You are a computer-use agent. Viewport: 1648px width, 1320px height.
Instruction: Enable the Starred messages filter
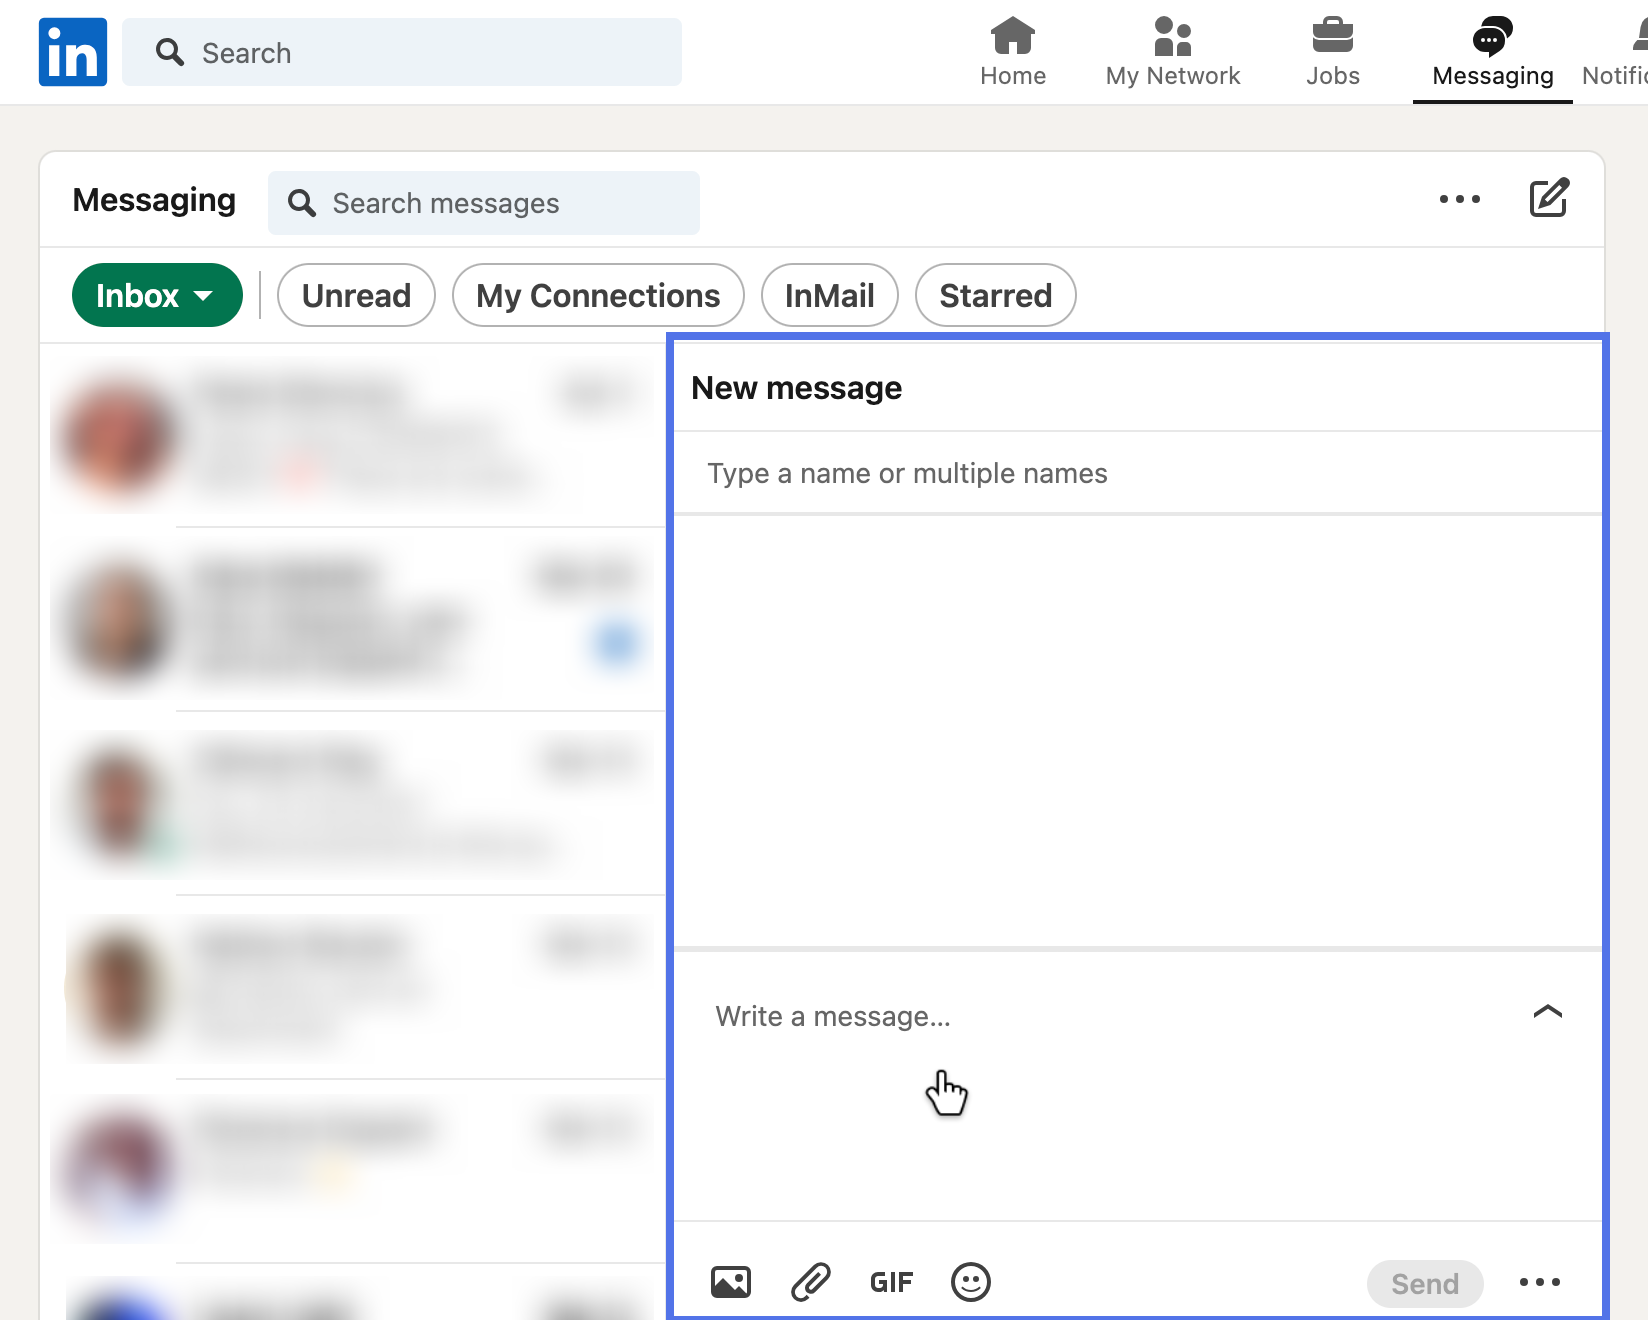tap(995, 295)
